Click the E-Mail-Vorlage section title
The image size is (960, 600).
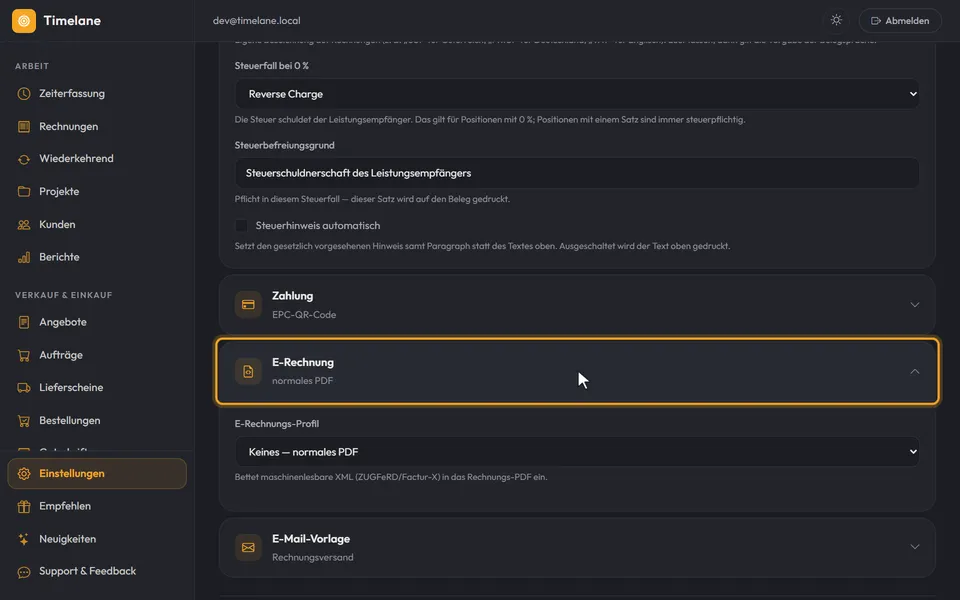point(311,539)
